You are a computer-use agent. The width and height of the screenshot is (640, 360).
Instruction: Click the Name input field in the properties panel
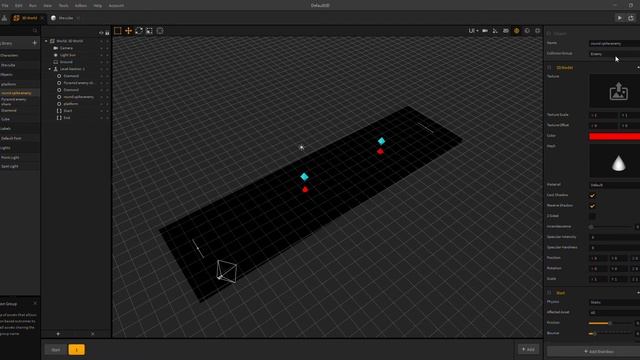[614, 43]
